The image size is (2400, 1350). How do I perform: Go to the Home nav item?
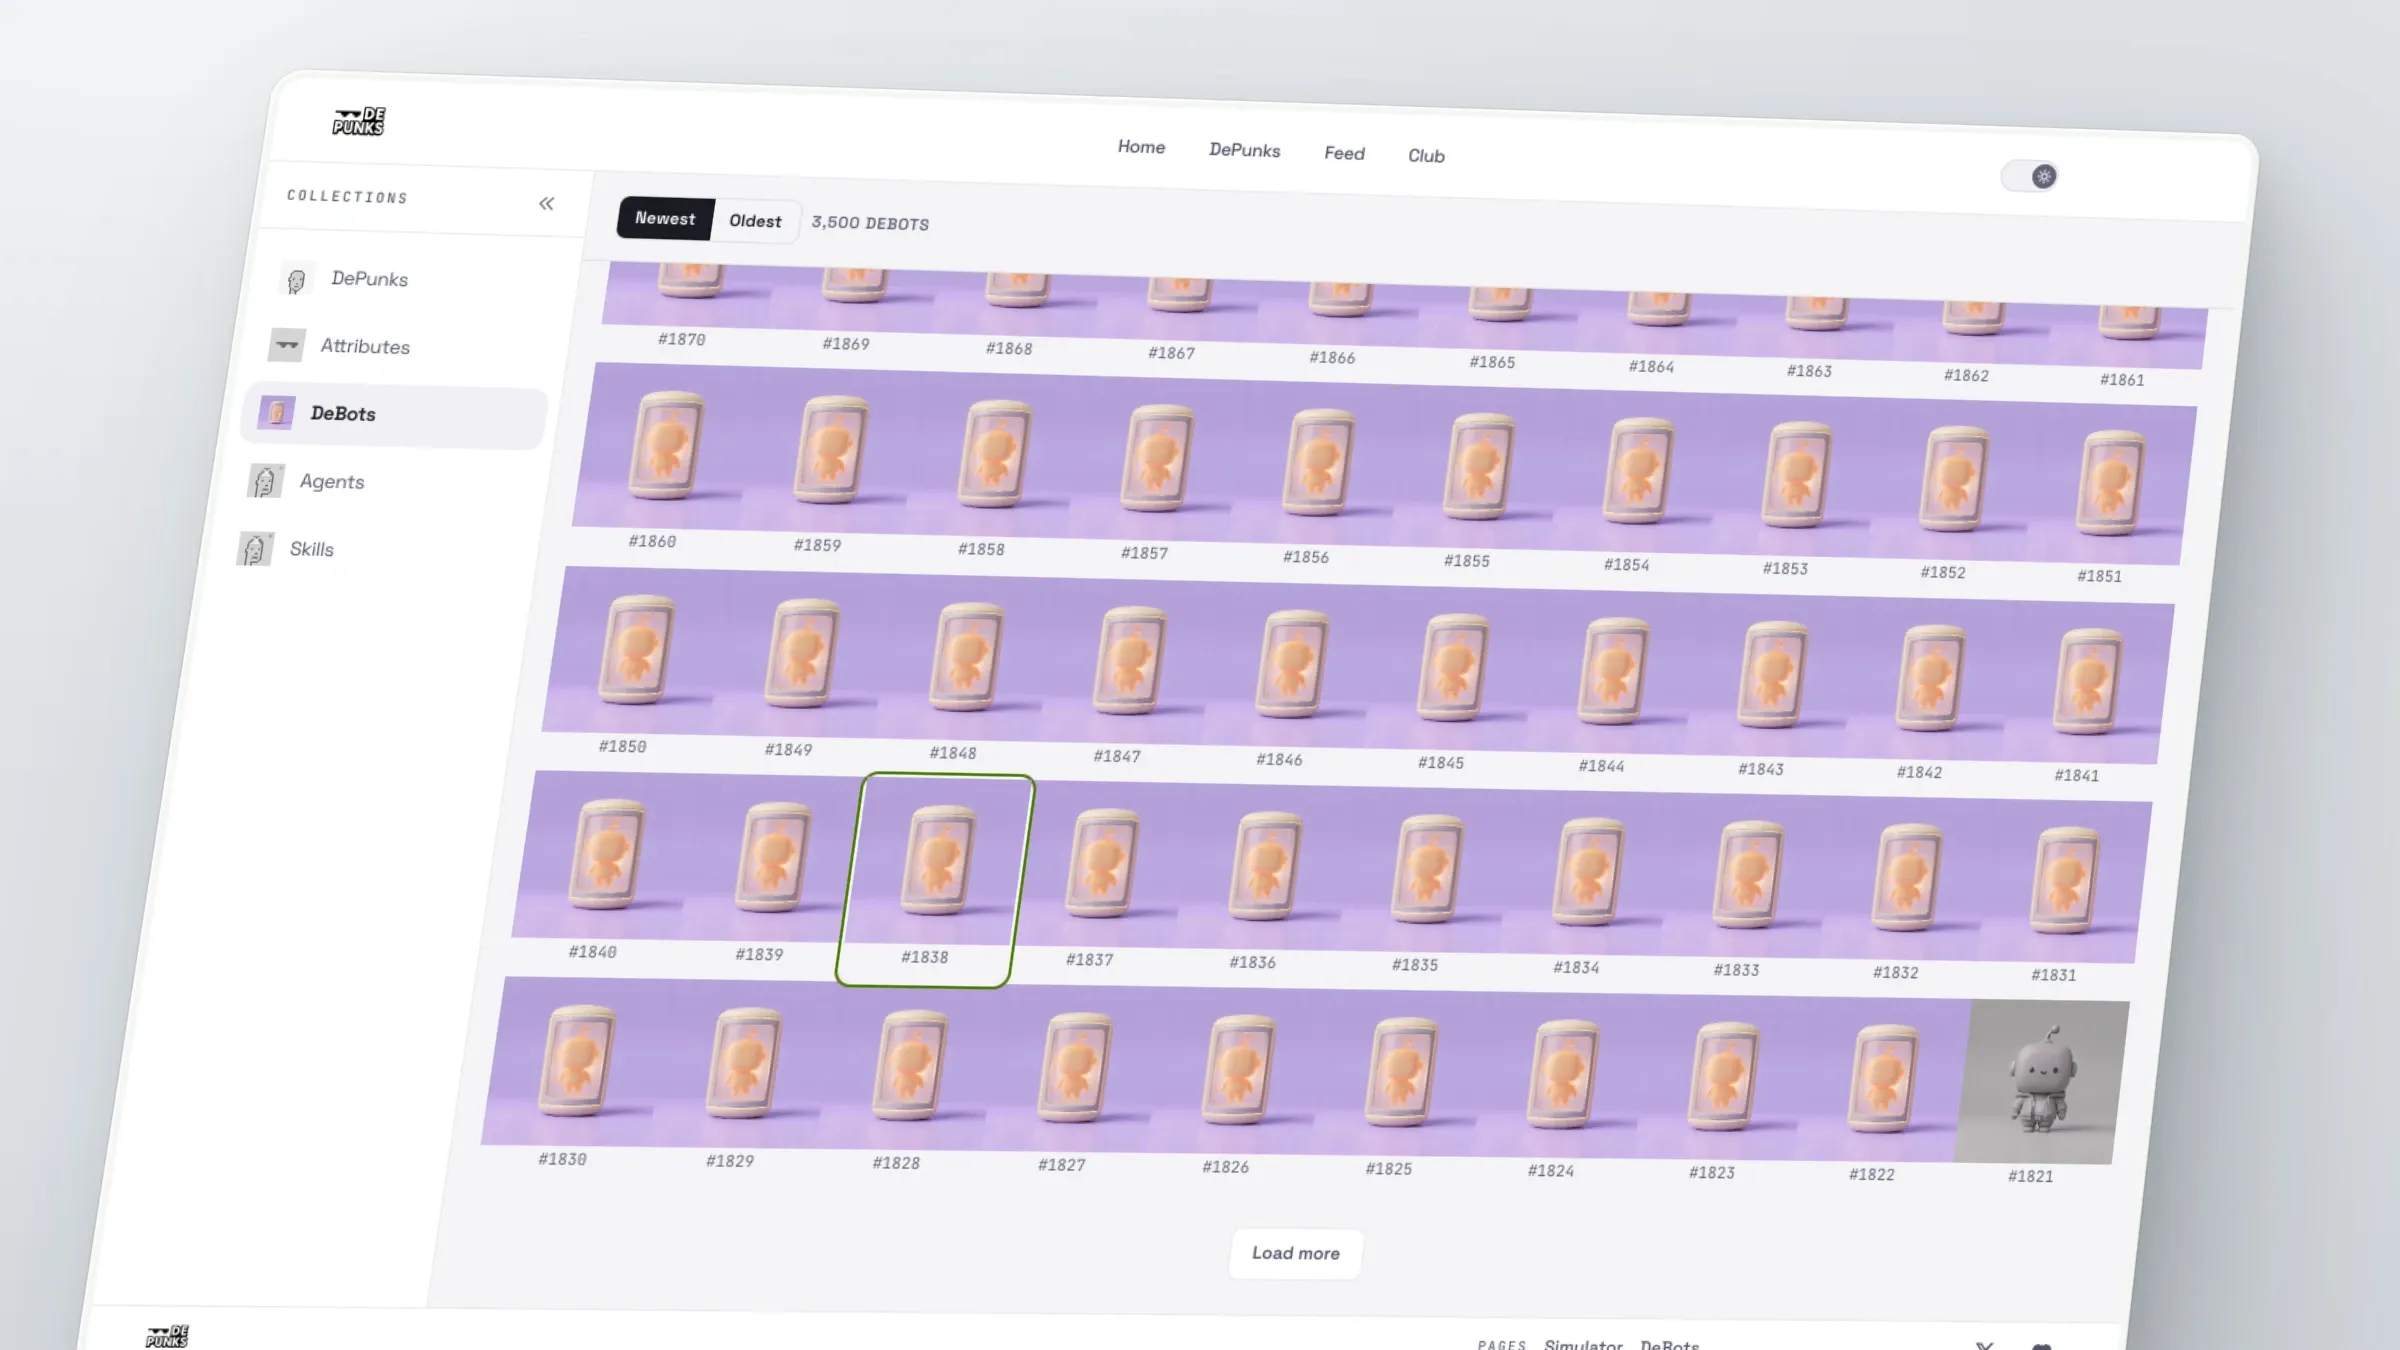1141,147
